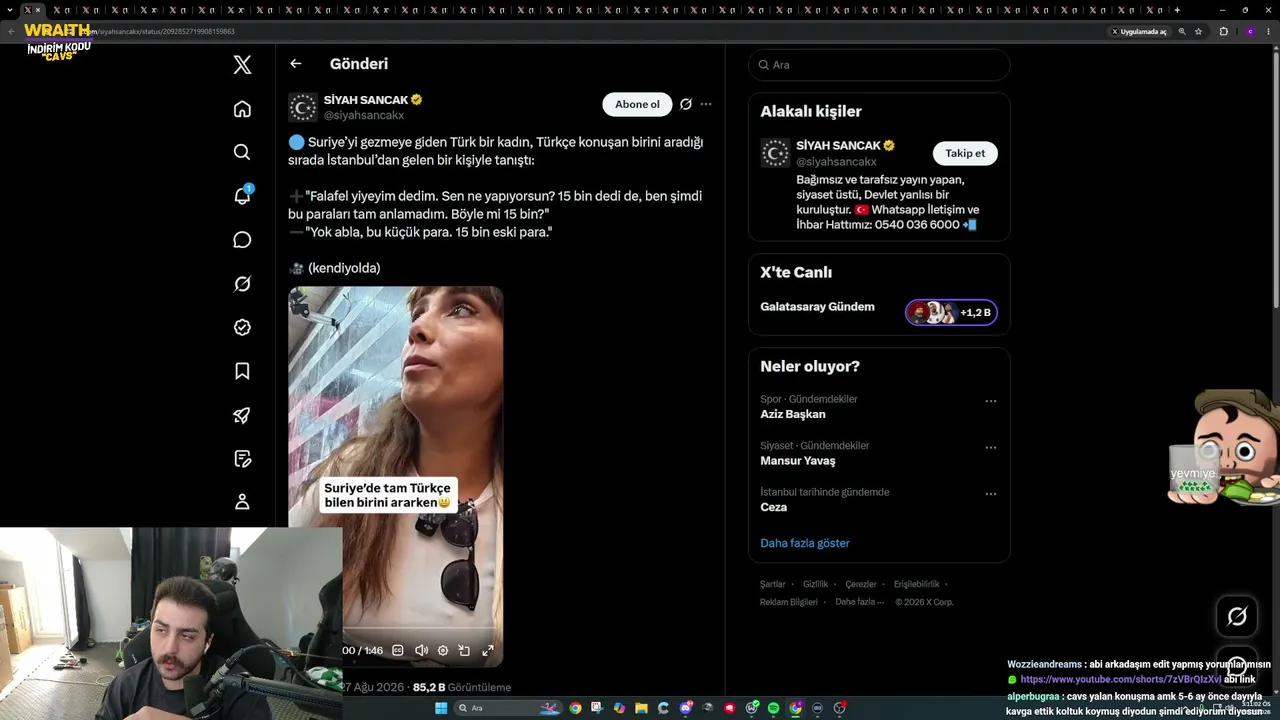Open Galatasaray Gündem live space
Screen dimensions: 1280x720
pyautogui.click(x=817, y=307)
